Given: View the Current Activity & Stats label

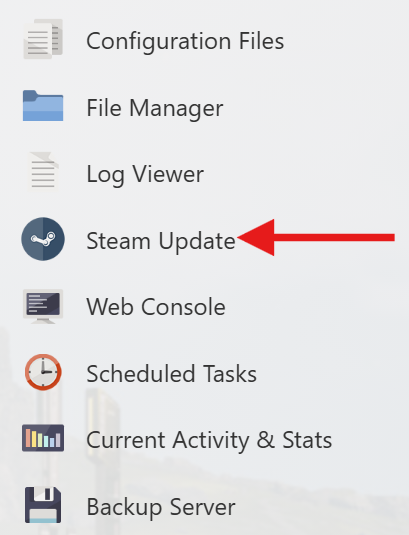Looking at the screenshot, I should (209, 440).
